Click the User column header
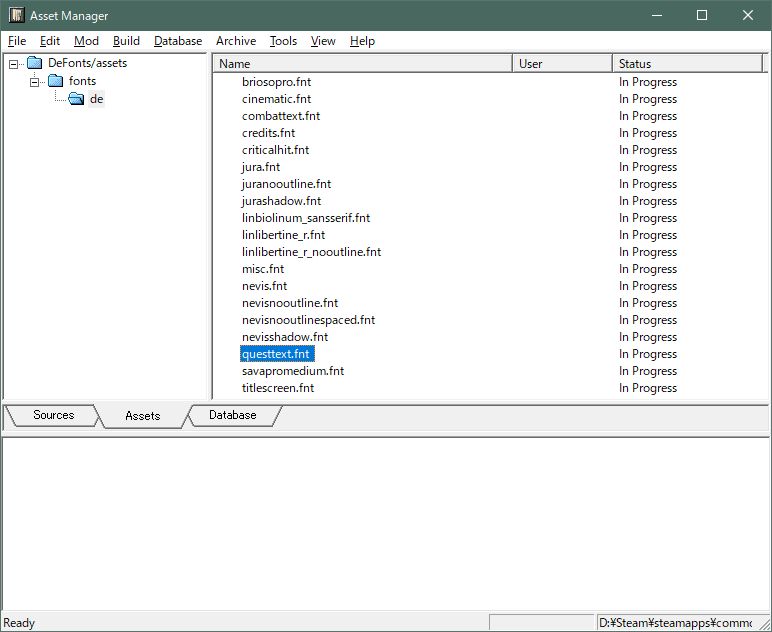Screen dimensions: 772x632 click(x=562, y=64)
